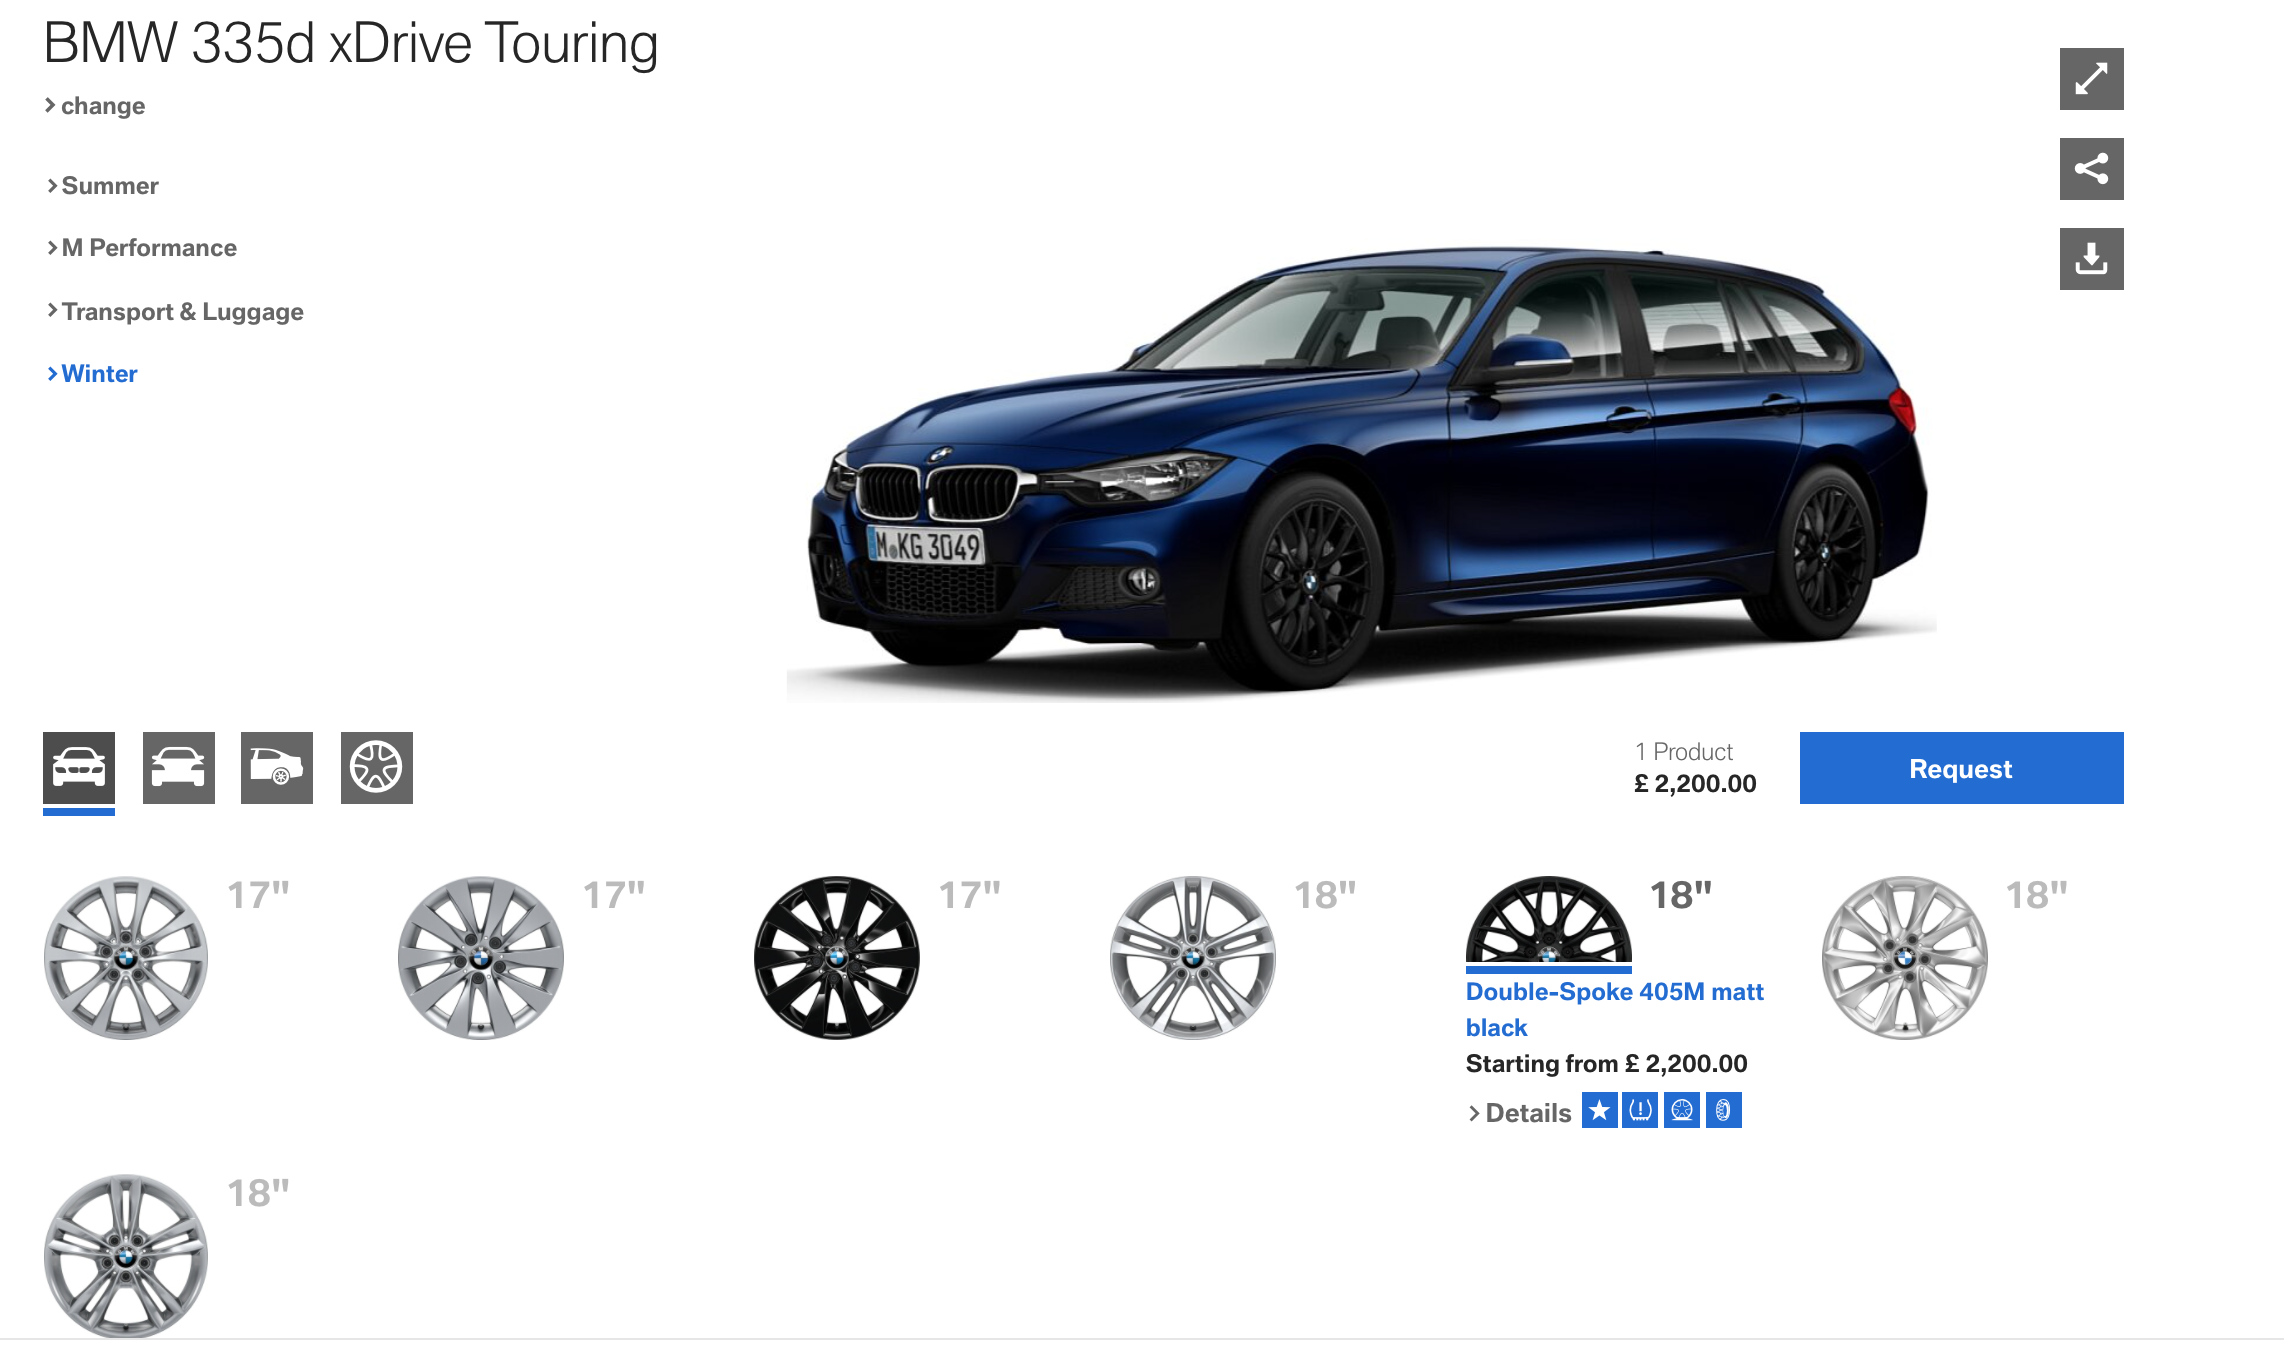Choose the first silver 17-inch wheel
This screenshot has width=2284, height=1356.
click(126, 958)
